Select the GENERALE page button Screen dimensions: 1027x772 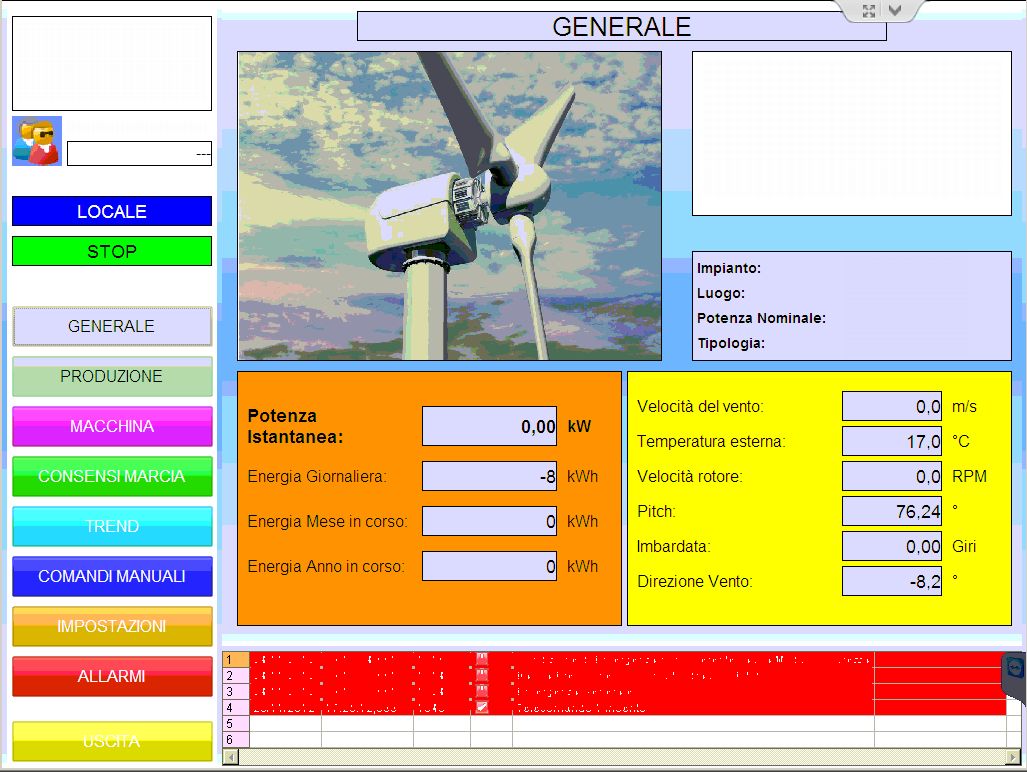pyautogui.click(x=111, y=326)
